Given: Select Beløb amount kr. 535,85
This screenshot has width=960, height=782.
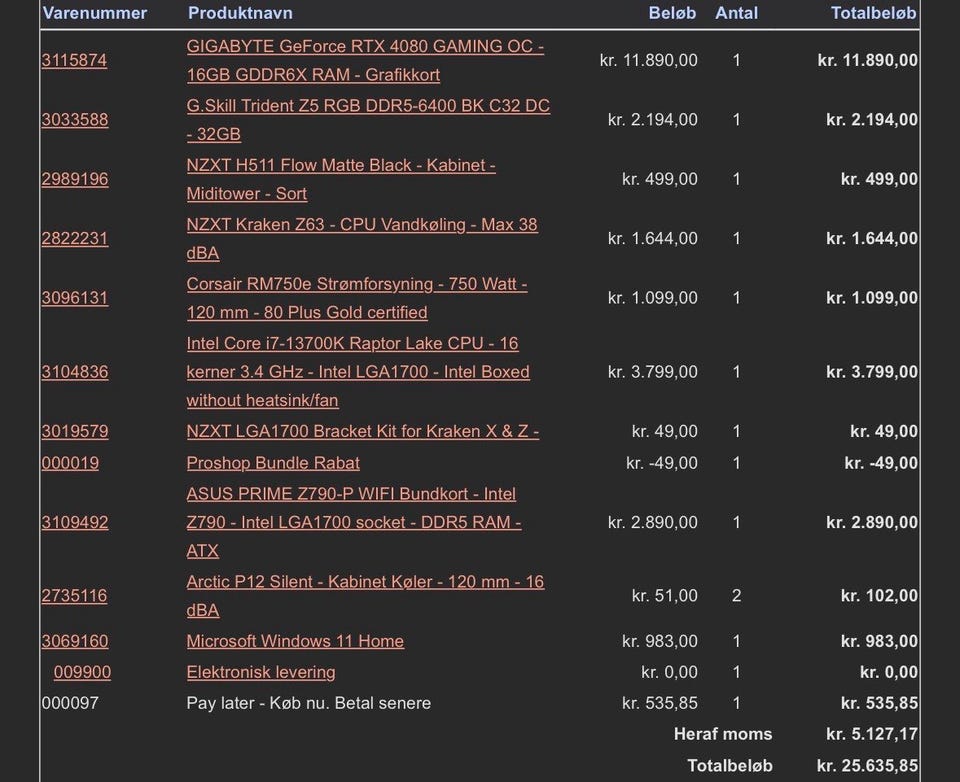Looking at the screenshot, I should click(x=659, y=703).
